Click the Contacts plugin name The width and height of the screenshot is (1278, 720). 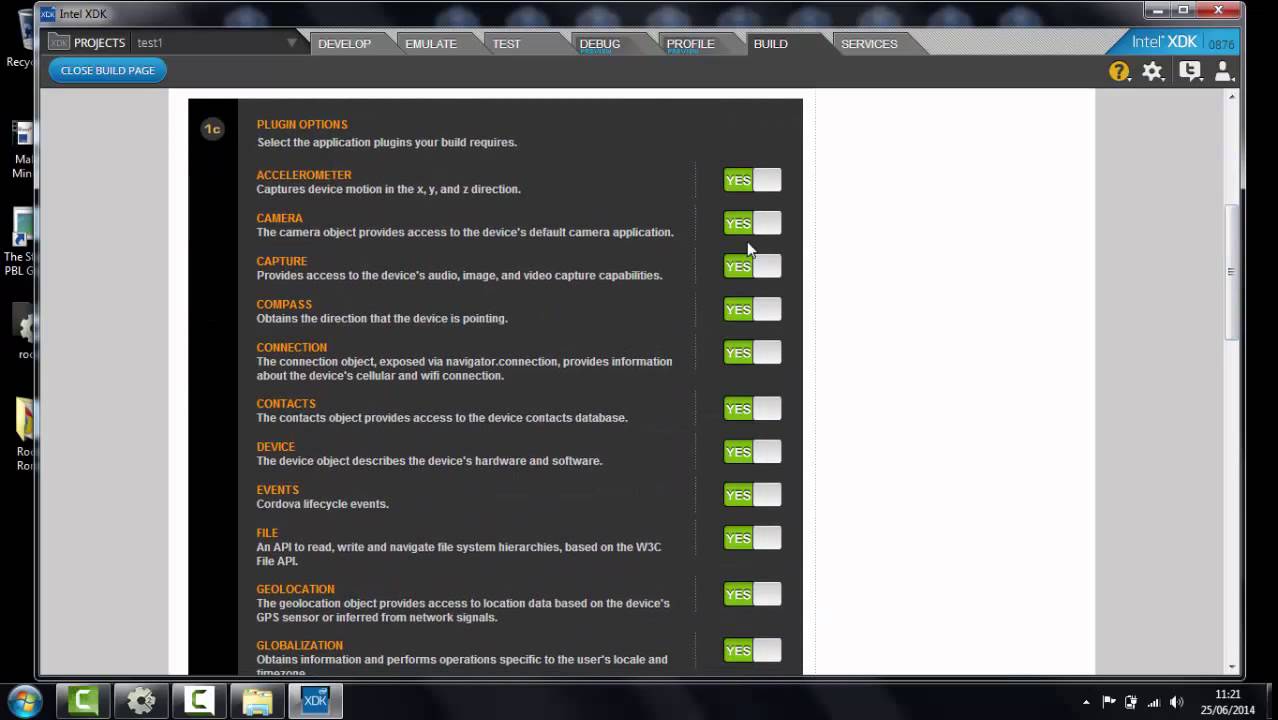coord(286,404)
